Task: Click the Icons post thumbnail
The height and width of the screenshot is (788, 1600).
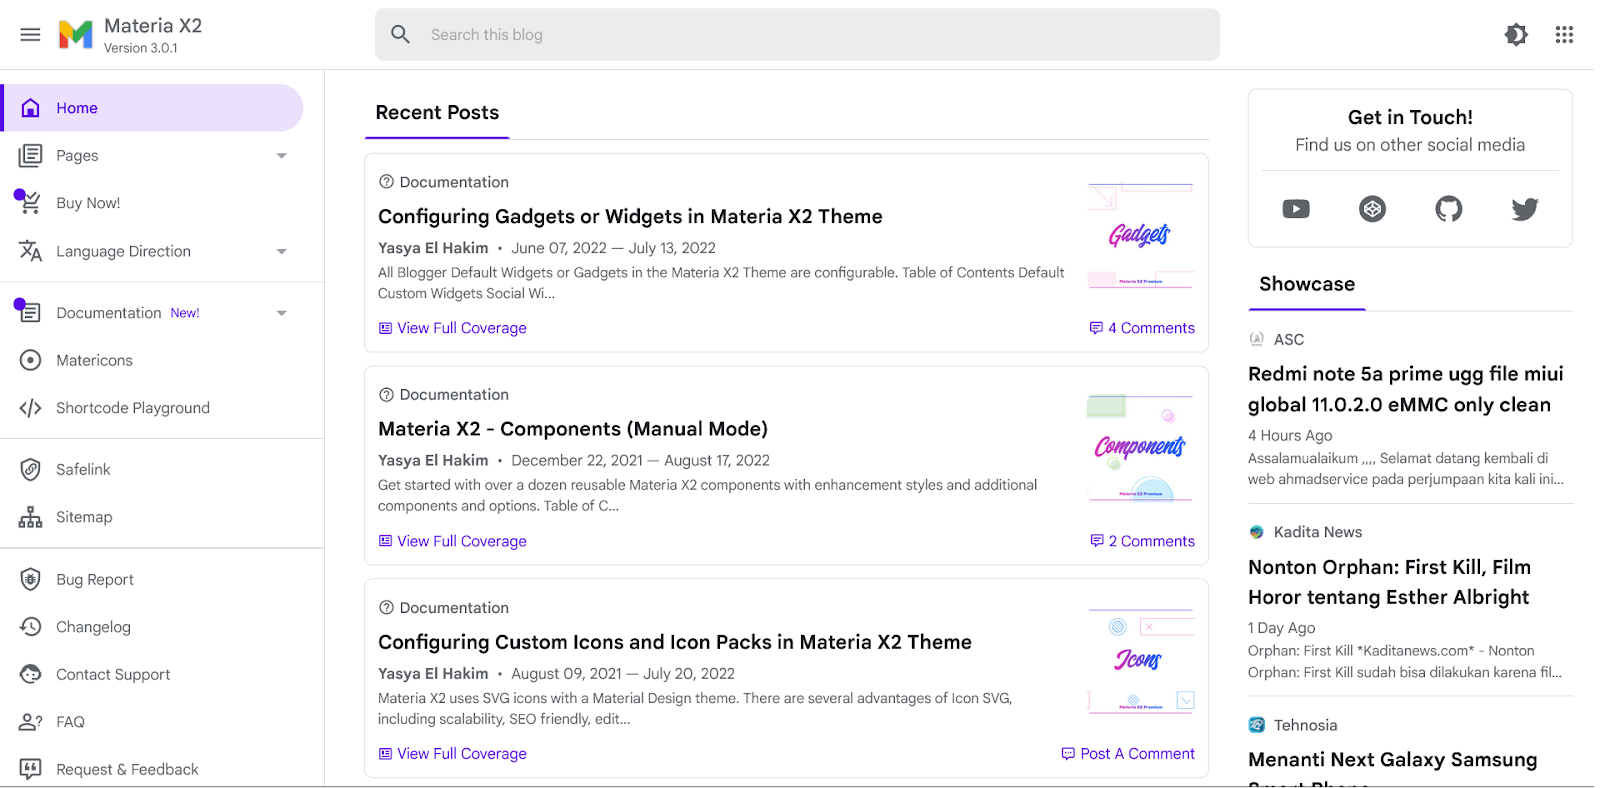Action: pyautogui.click(x=1140, y=661)
